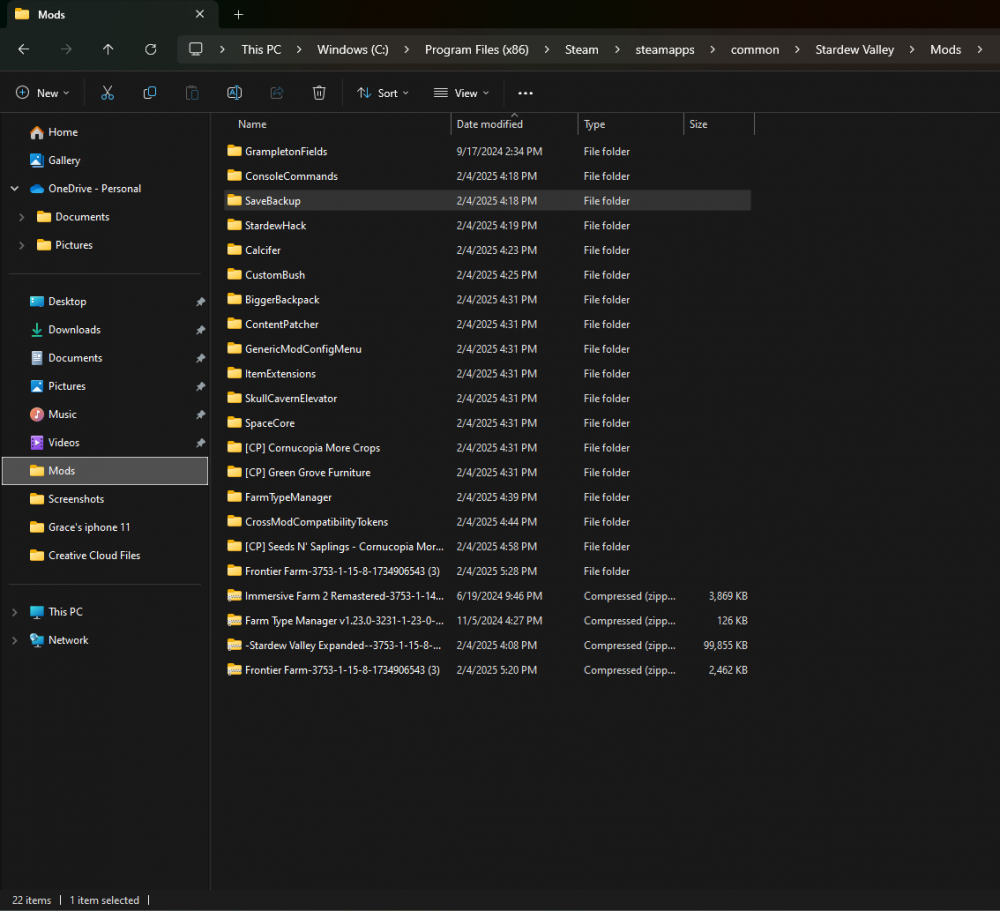Click pin icon beside Videos
Image resolution: width=1000 pixels, height=911 pixels.
200,443
